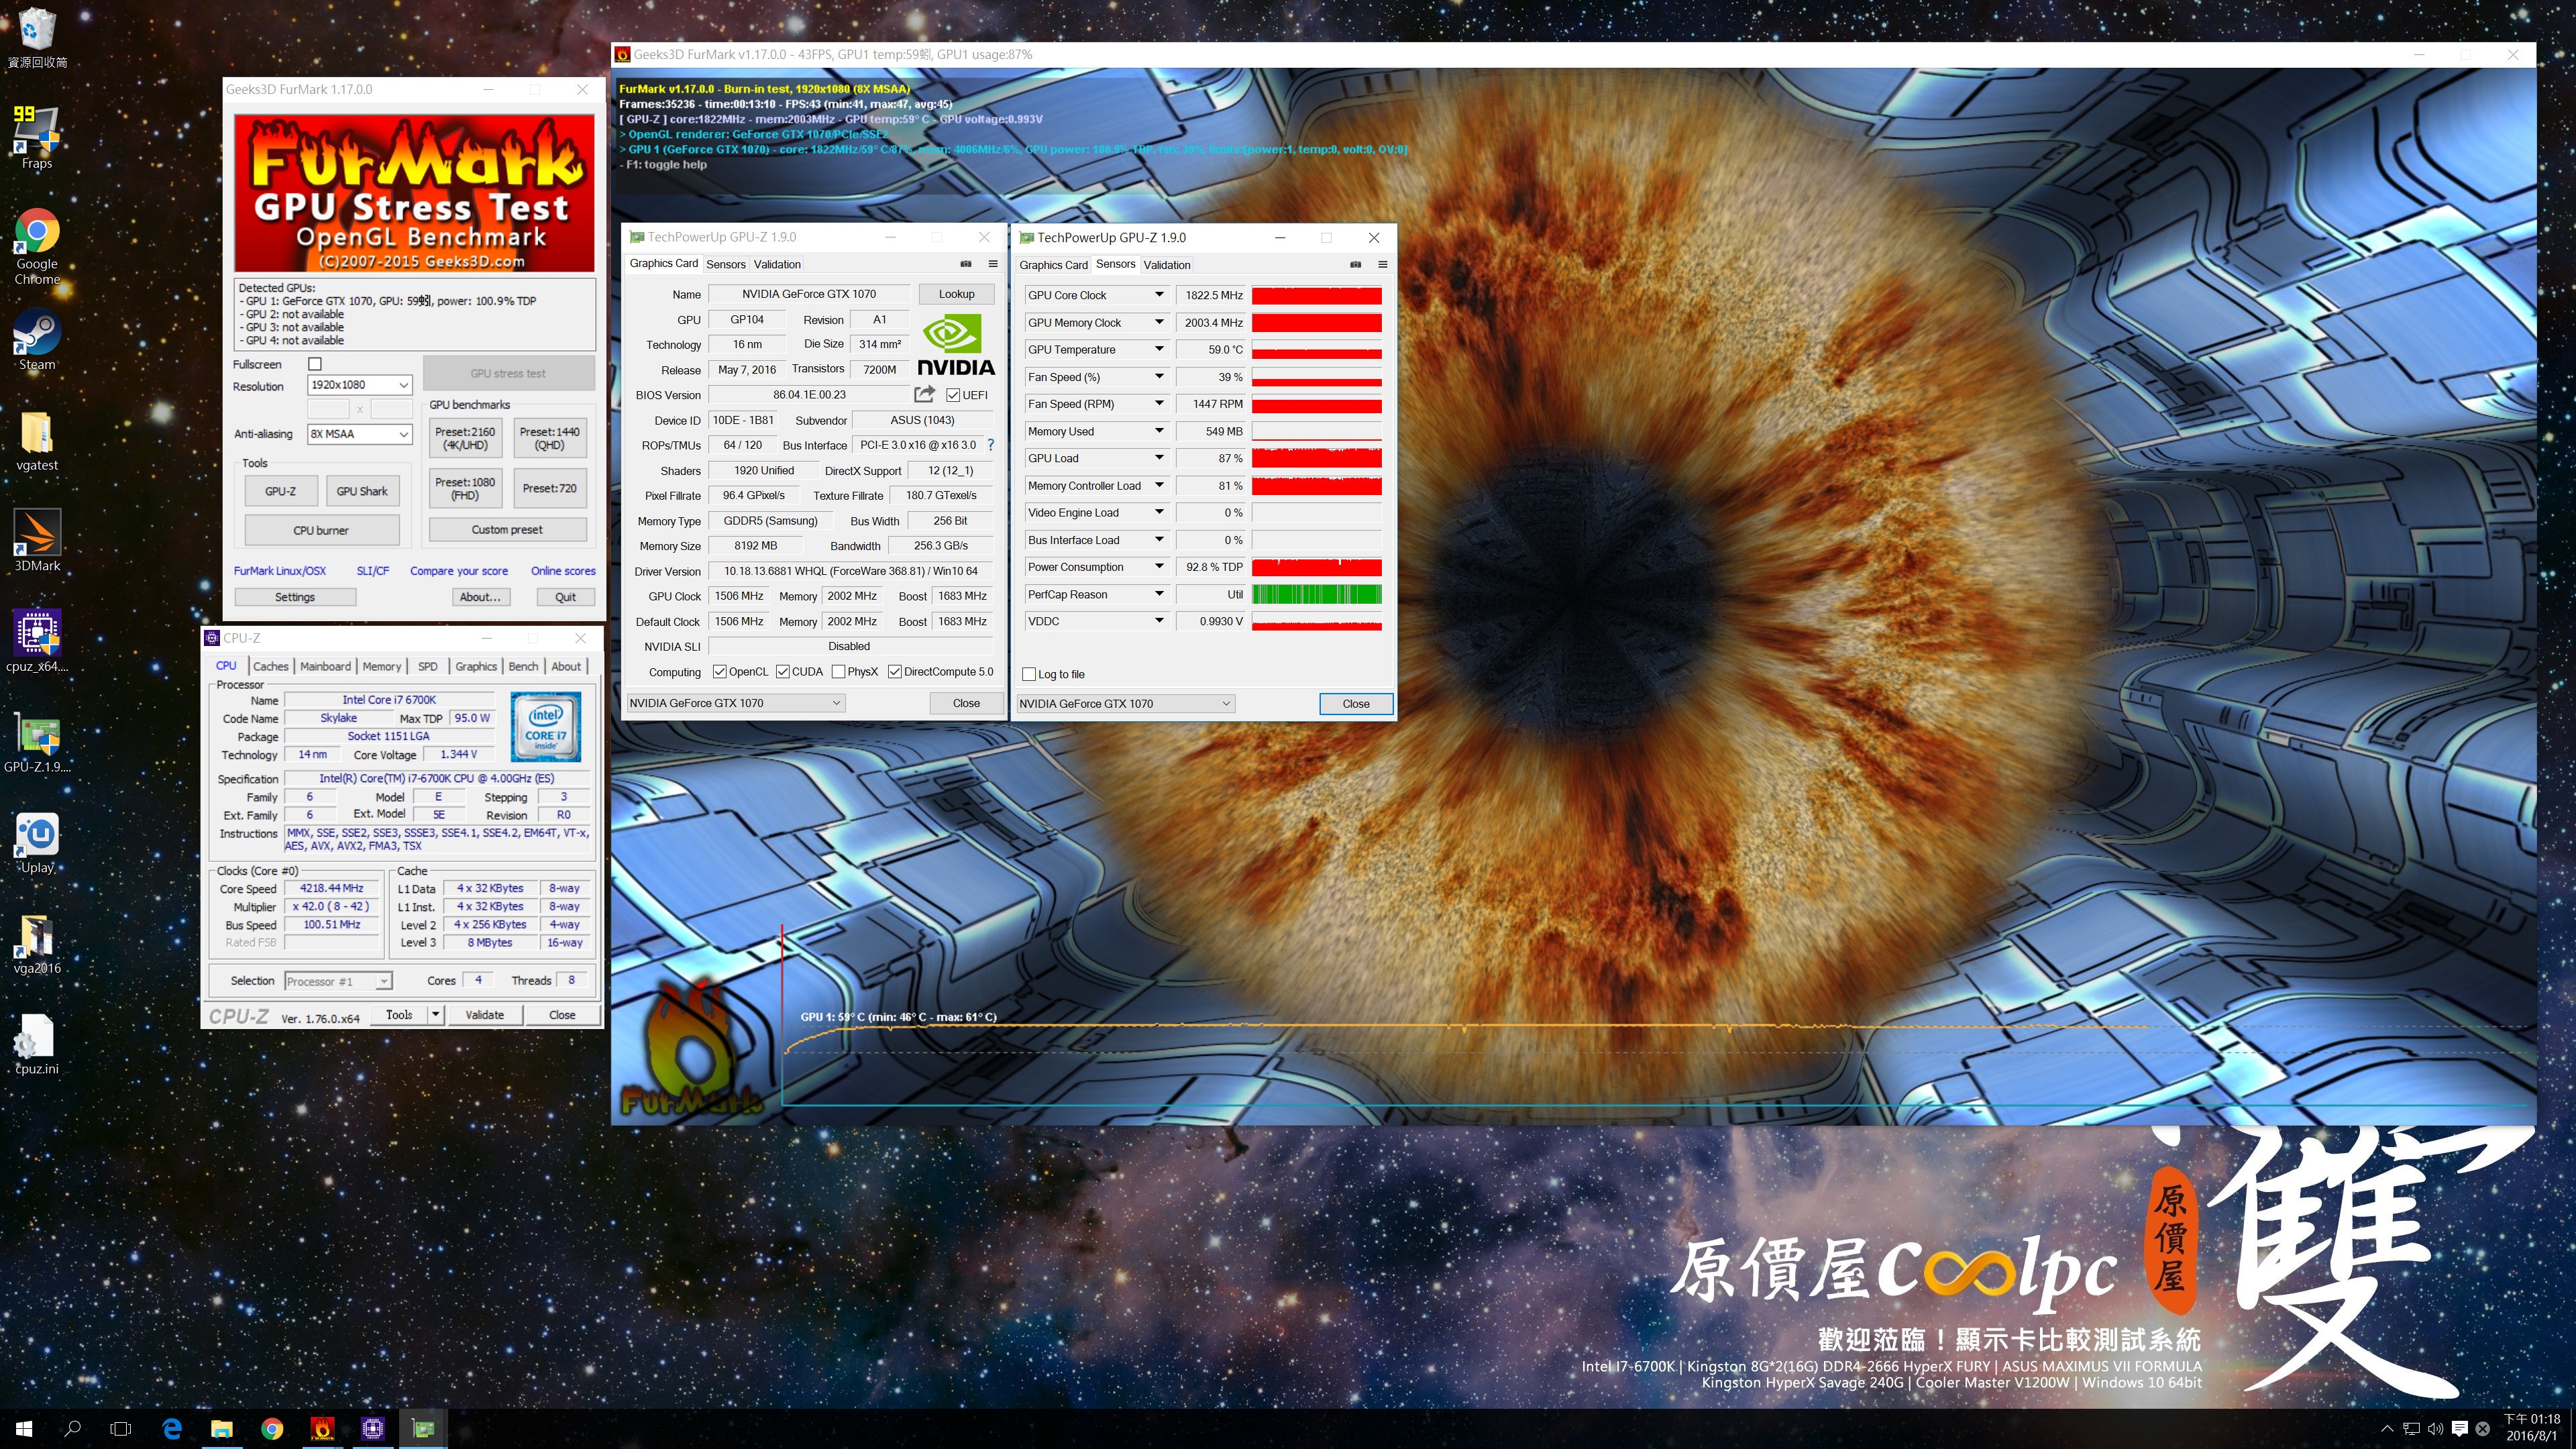Switch to the Bench tab in CPU-Z
Viewport: 2576px width, 1449px height.
pos(523,666)
